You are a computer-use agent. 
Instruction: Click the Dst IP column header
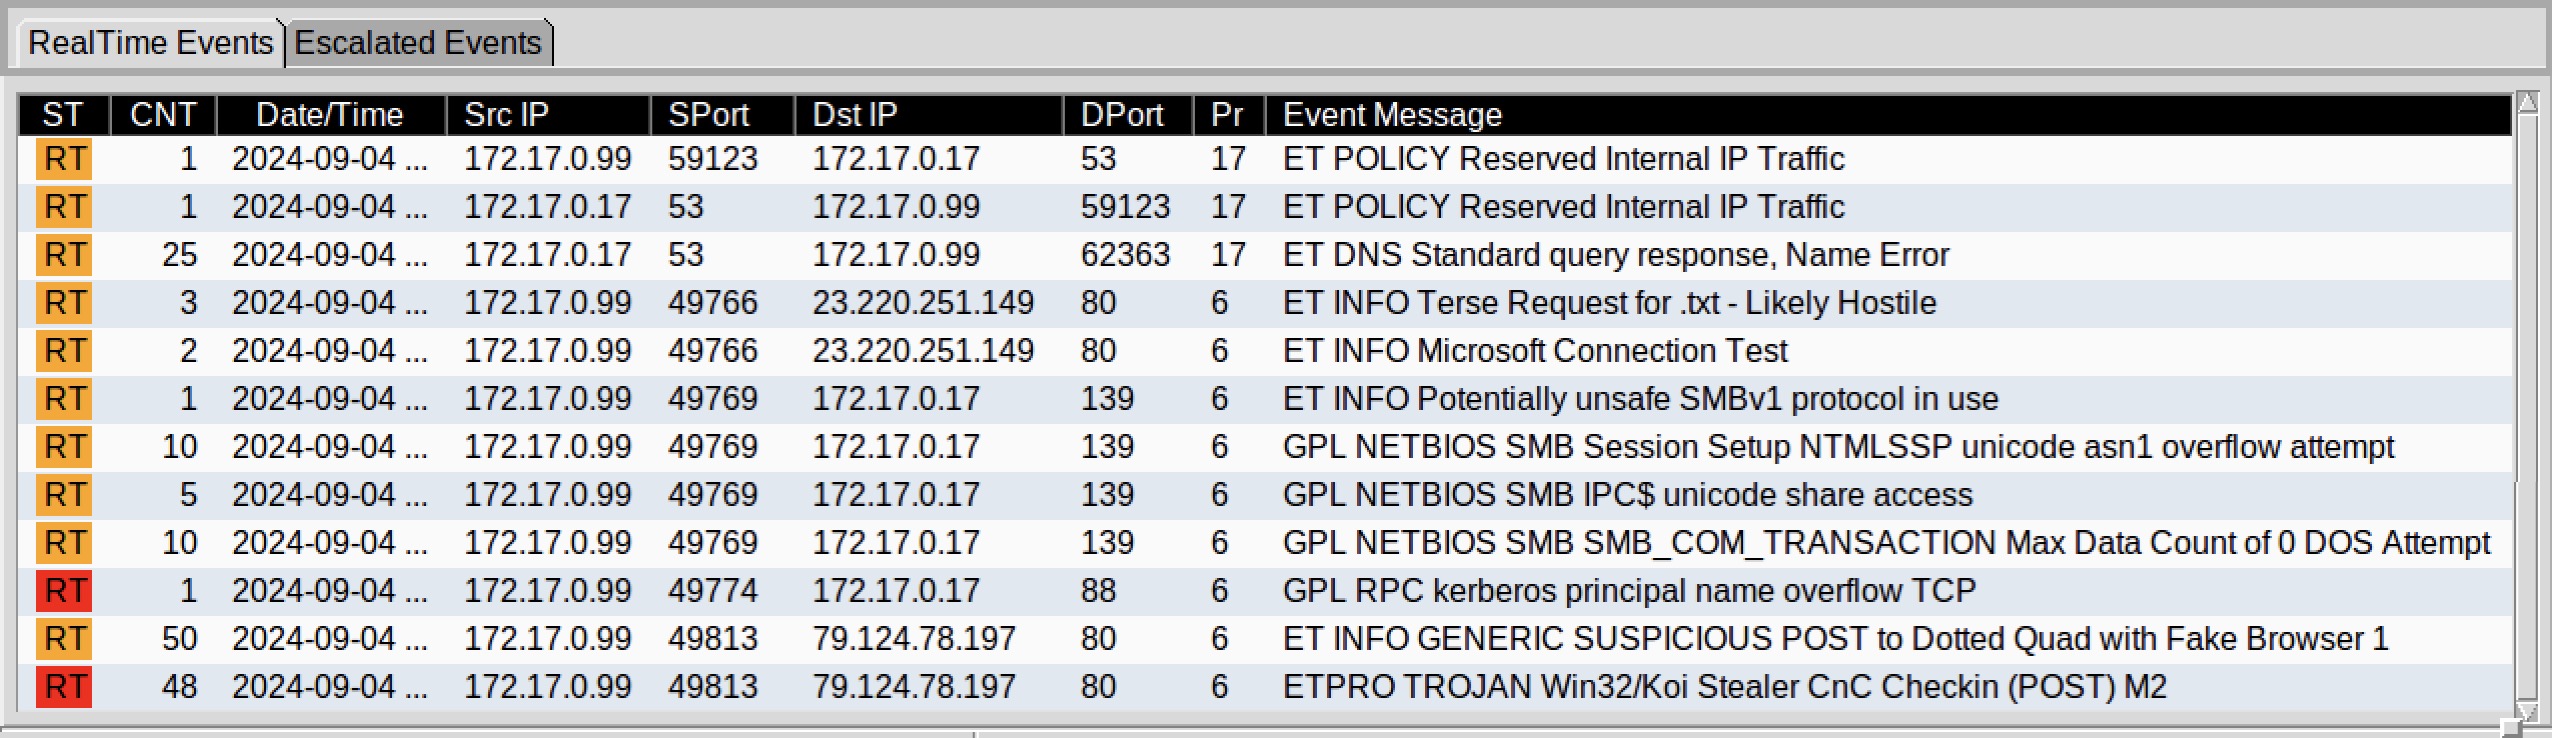point(854,115)
